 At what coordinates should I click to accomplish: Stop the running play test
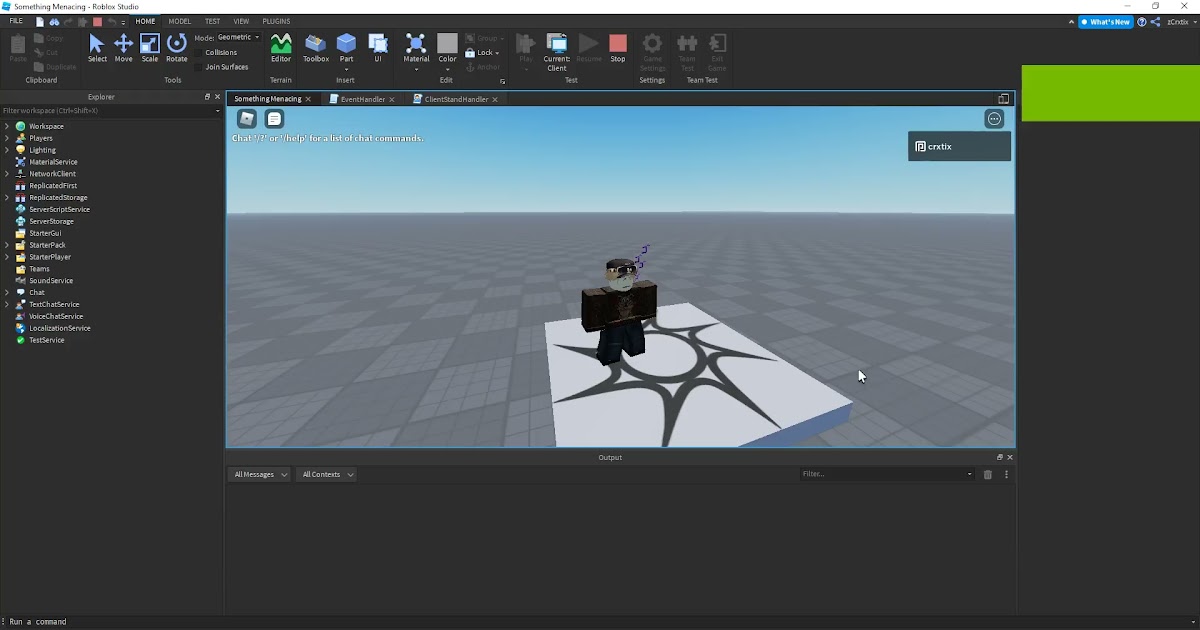tap(618, 48)
